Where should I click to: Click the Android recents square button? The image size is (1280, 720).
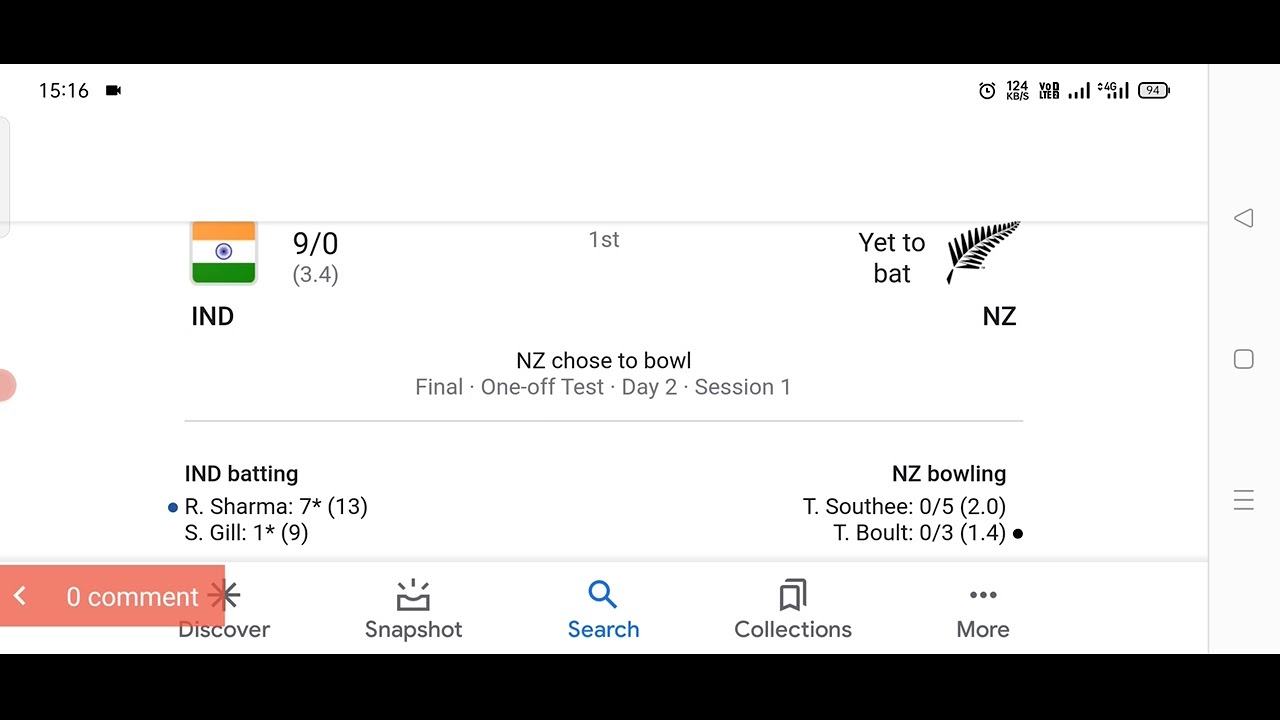(x=1243, y=359)
